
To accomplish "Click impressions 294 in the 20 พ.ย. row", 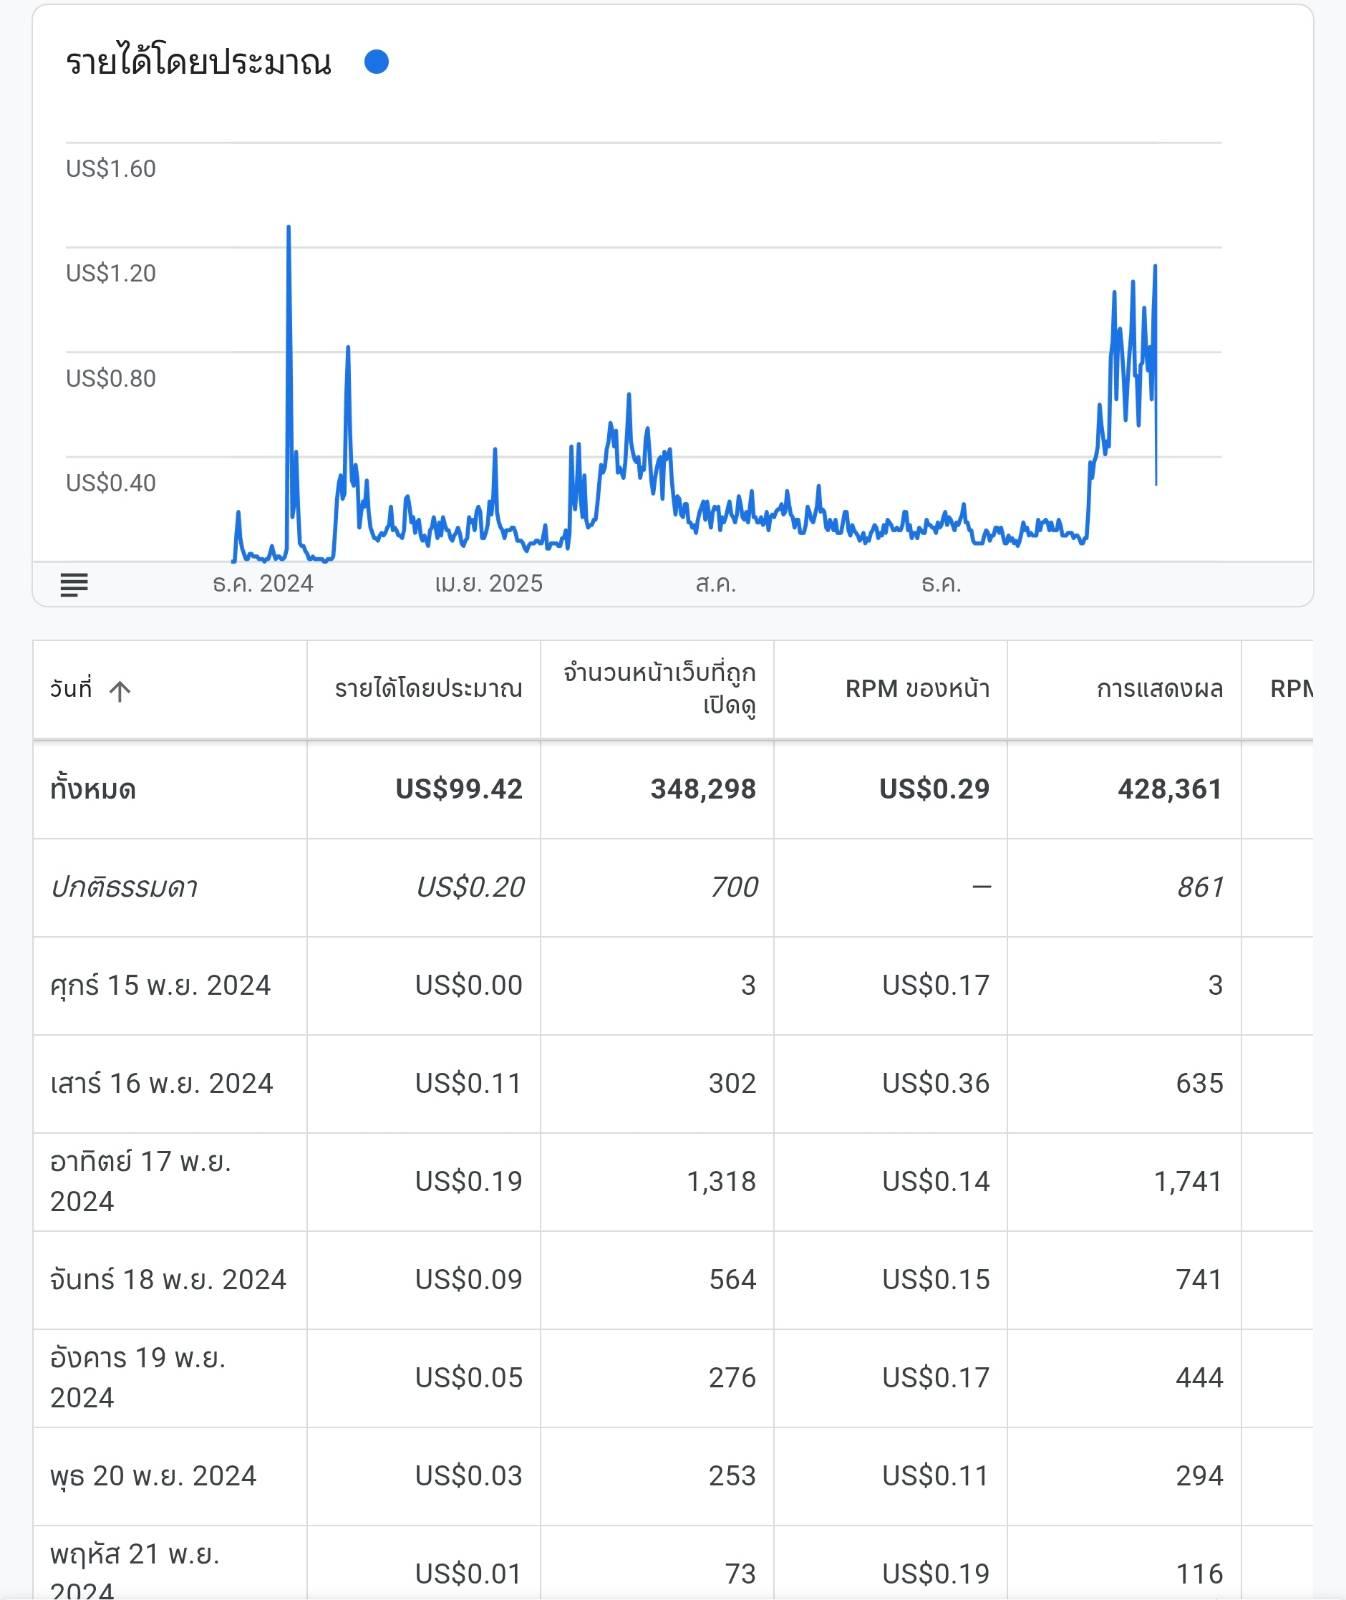I will click(1199, 1475).
